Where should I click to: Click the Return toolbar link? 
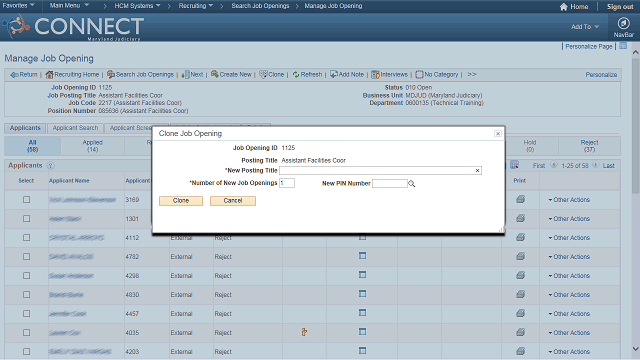[24, 75]
